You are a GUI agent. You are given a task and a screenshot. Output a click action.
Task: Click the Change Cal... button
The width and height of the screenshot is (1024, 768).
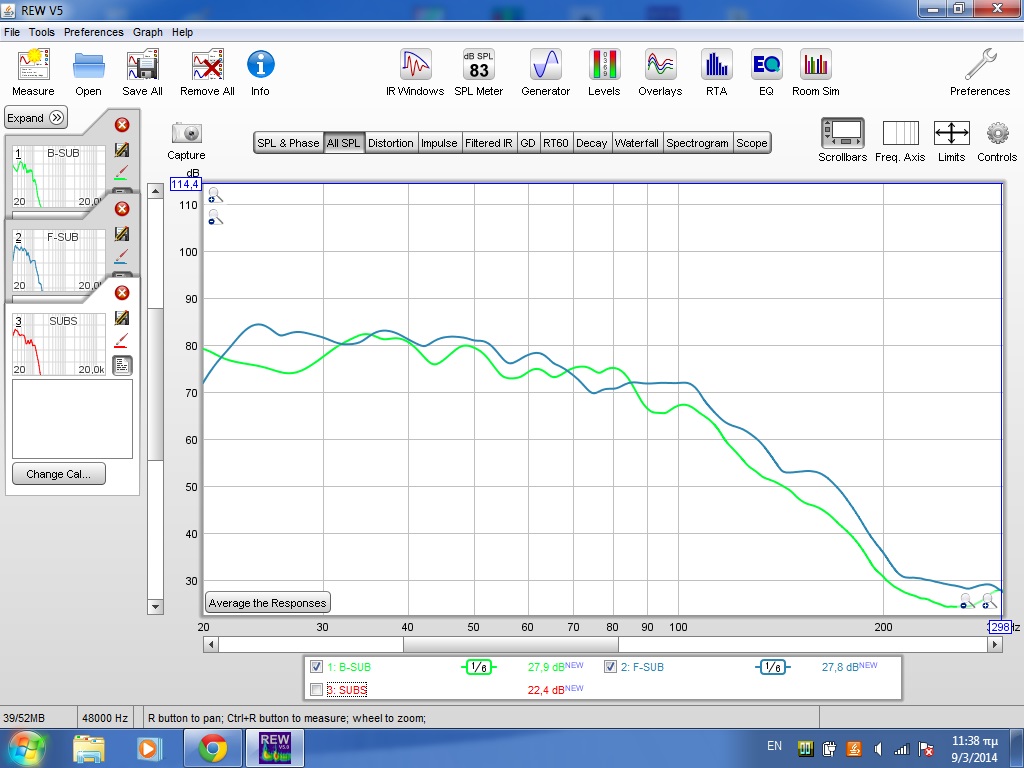click(59, 474)
